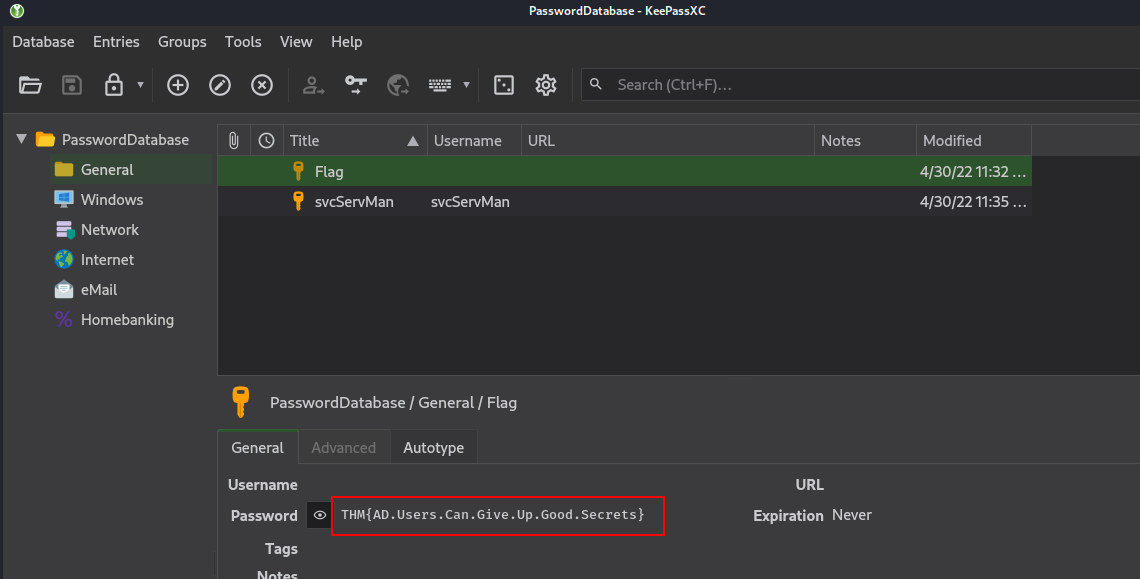1140x579 pixels.
Task: Click PasswordDatabase / General / Flag path
Action: (x=393, y=402)
